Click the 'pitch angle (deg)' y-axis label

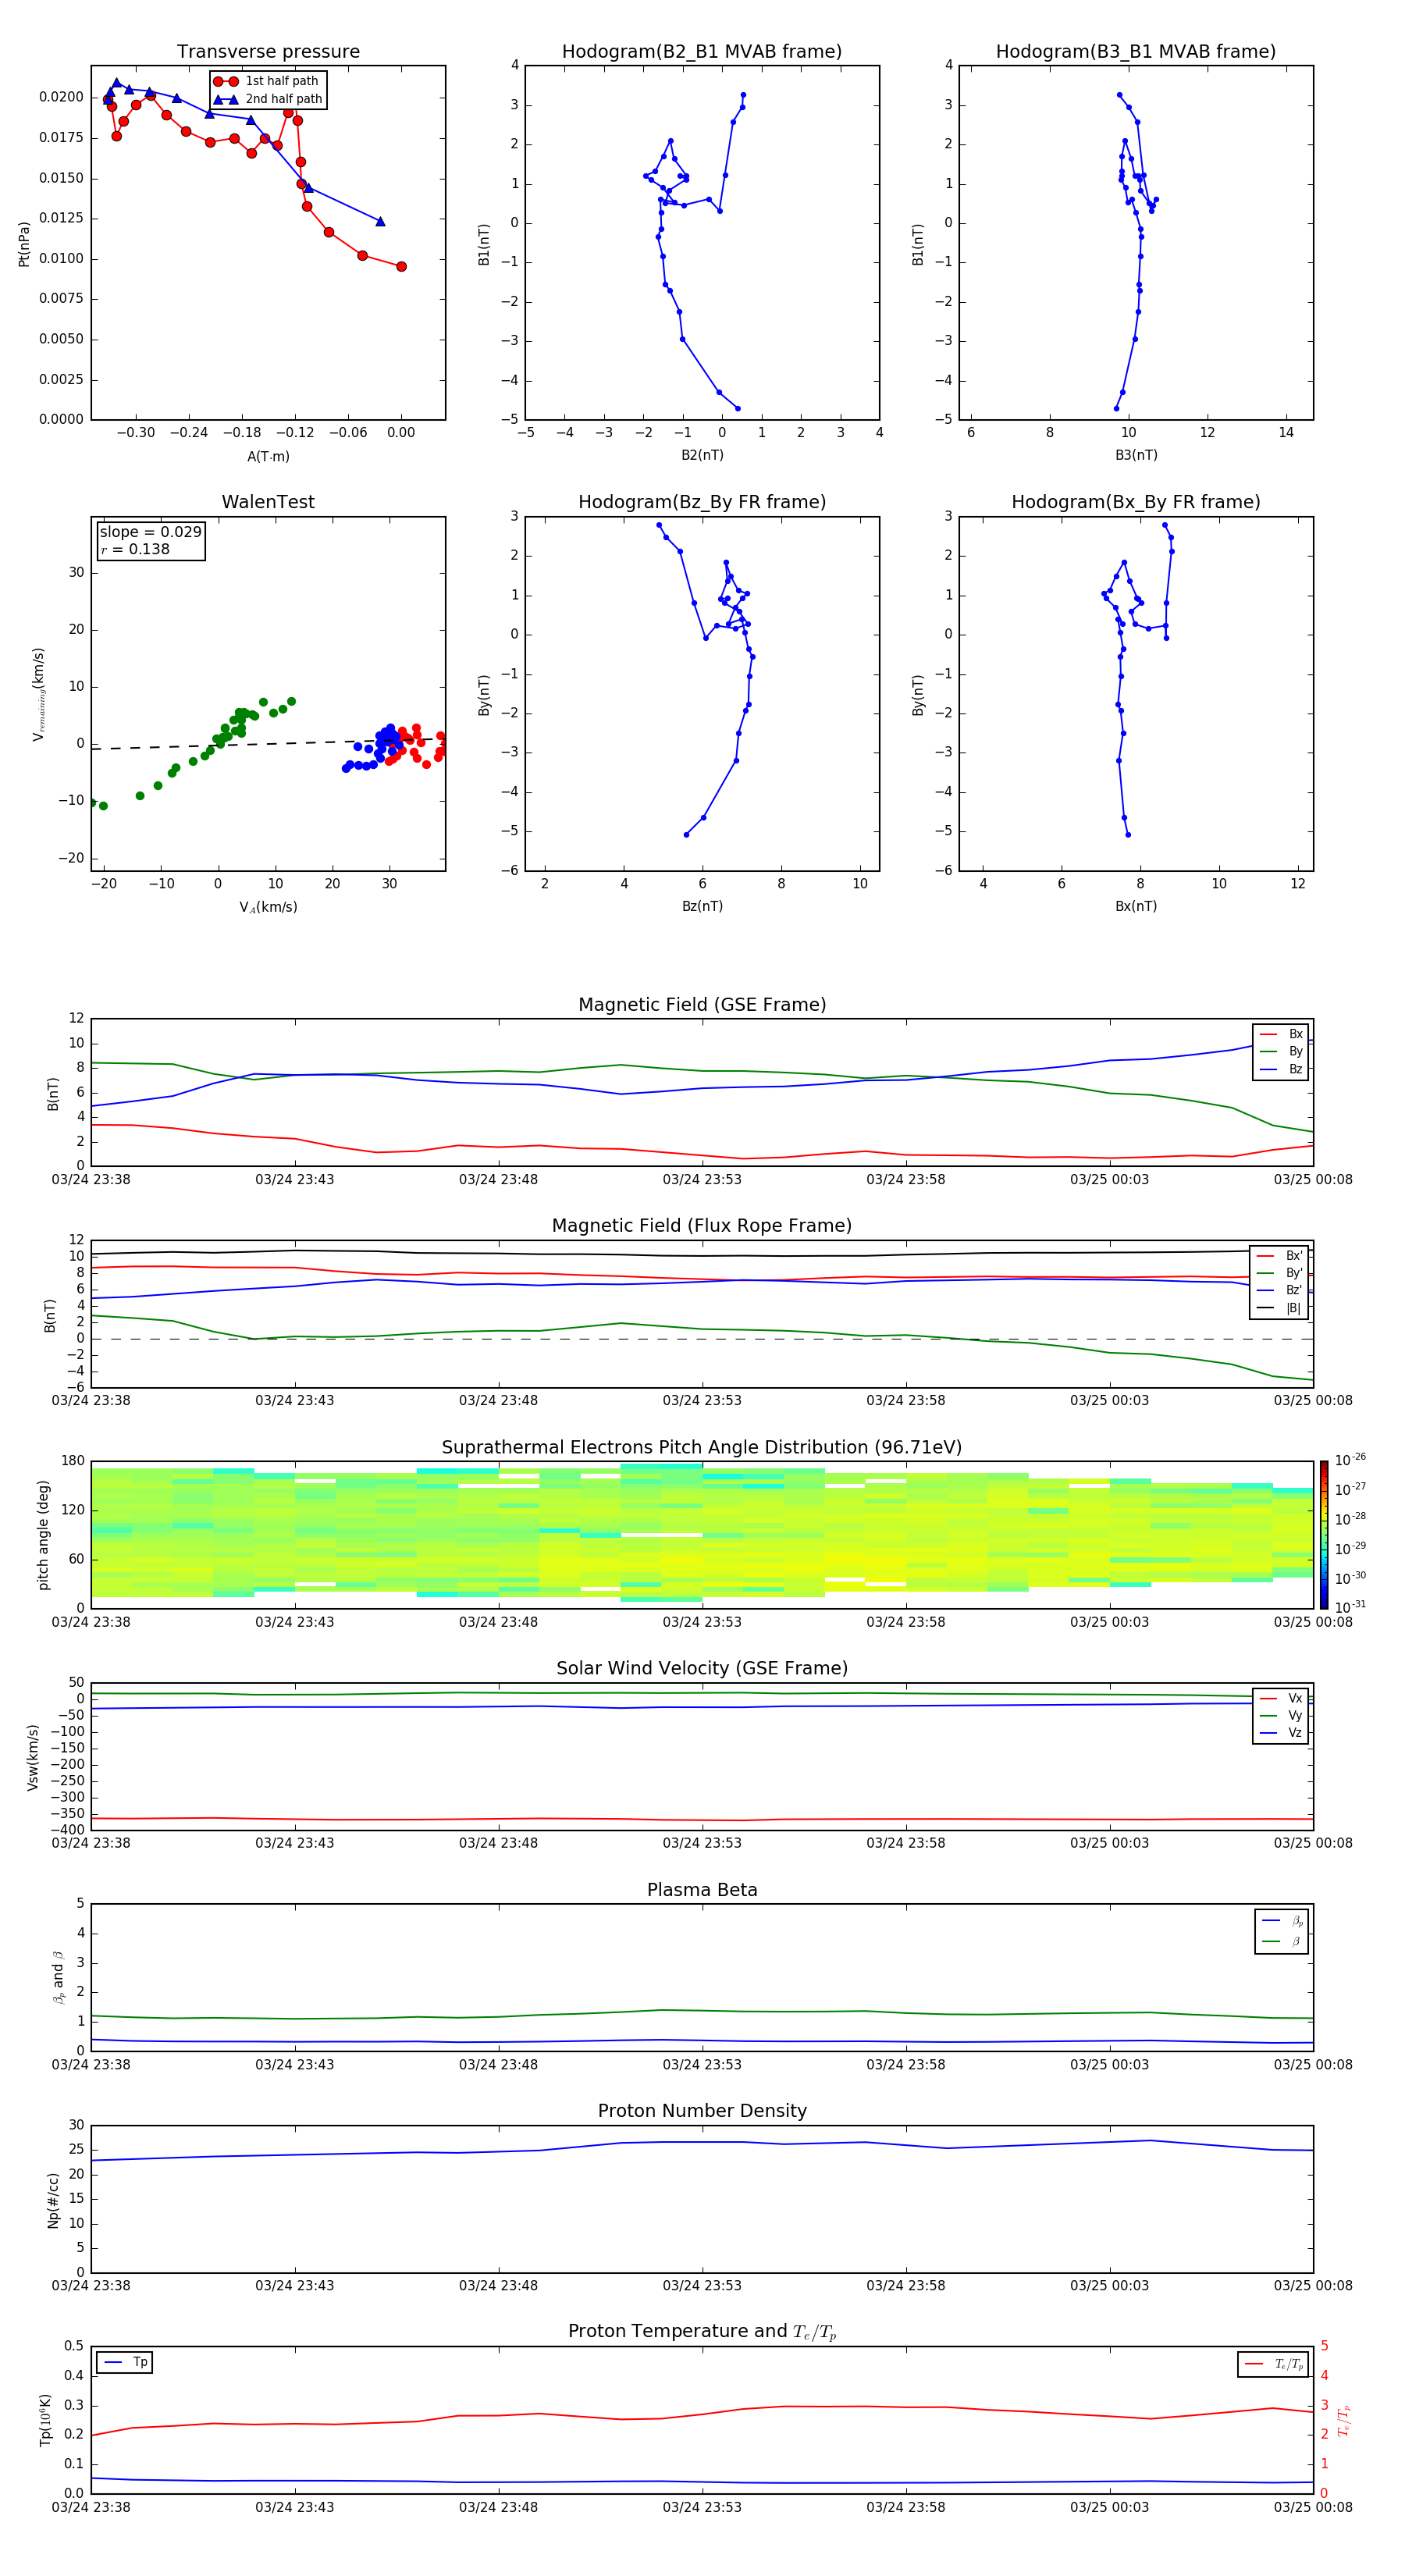pyautogui.click(x=43, y=1534)
